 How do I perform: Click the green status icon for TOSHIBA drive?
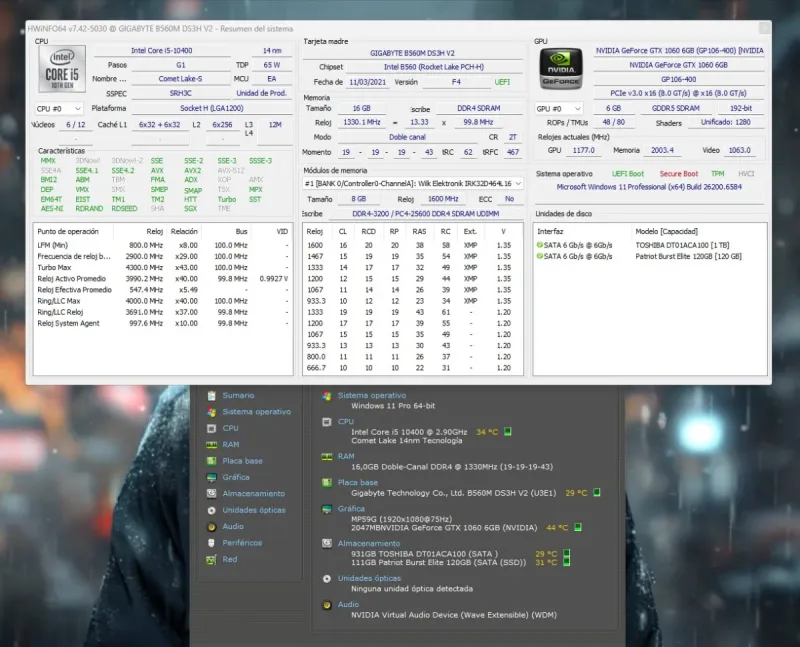540,245
